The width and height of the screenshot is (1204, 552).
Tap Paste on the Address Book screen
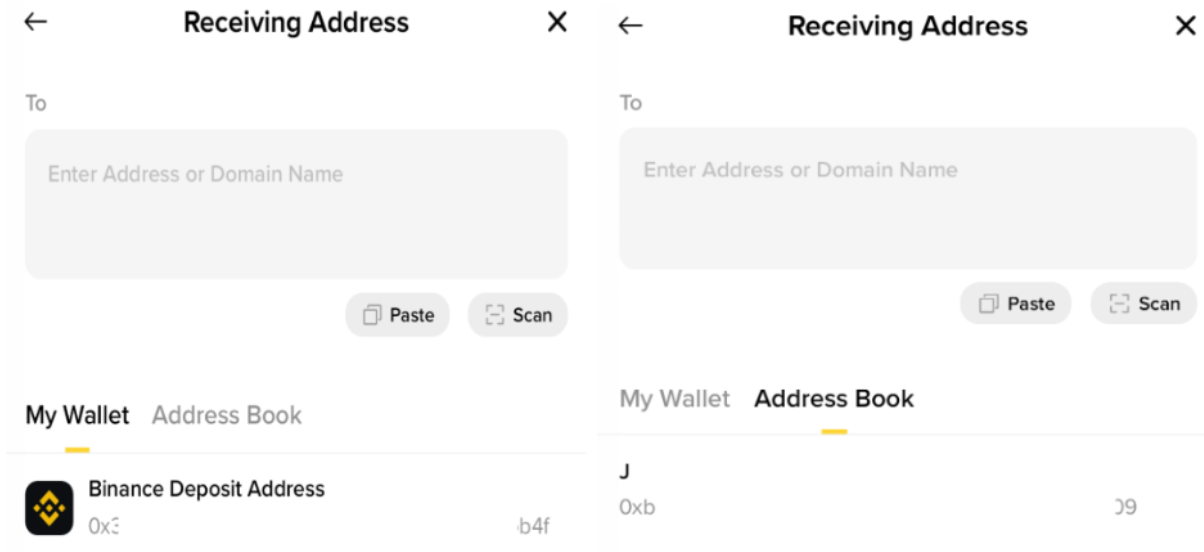pyautogui.click(x=1016, y=304)
